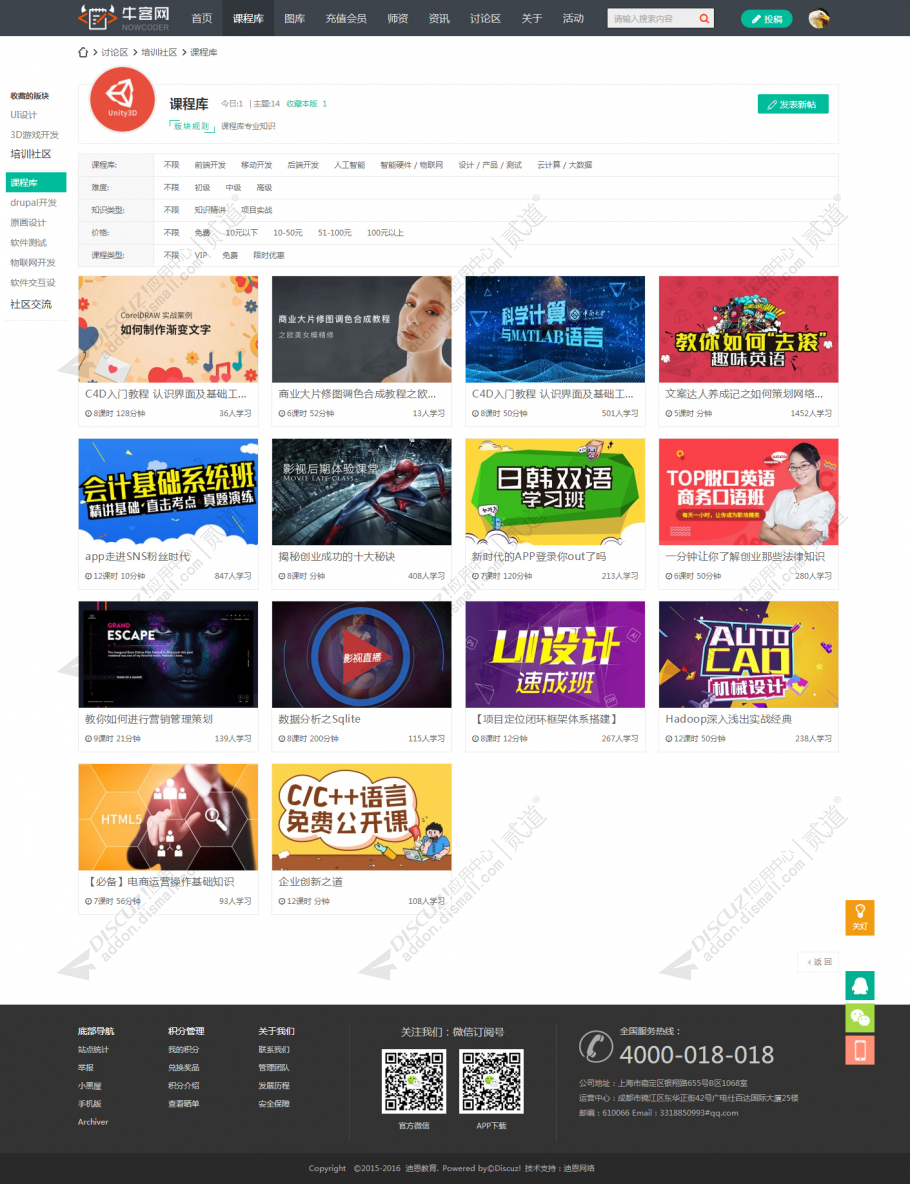Click 站点统计 footer link

pos(93,1050)
